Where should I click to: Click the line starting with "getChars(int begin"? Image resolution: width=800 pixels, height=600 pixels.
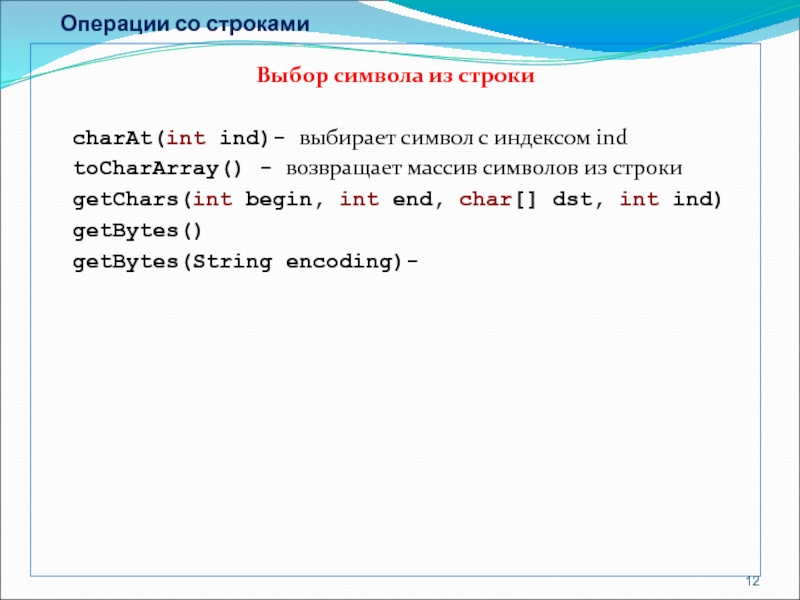click(397, 199)
